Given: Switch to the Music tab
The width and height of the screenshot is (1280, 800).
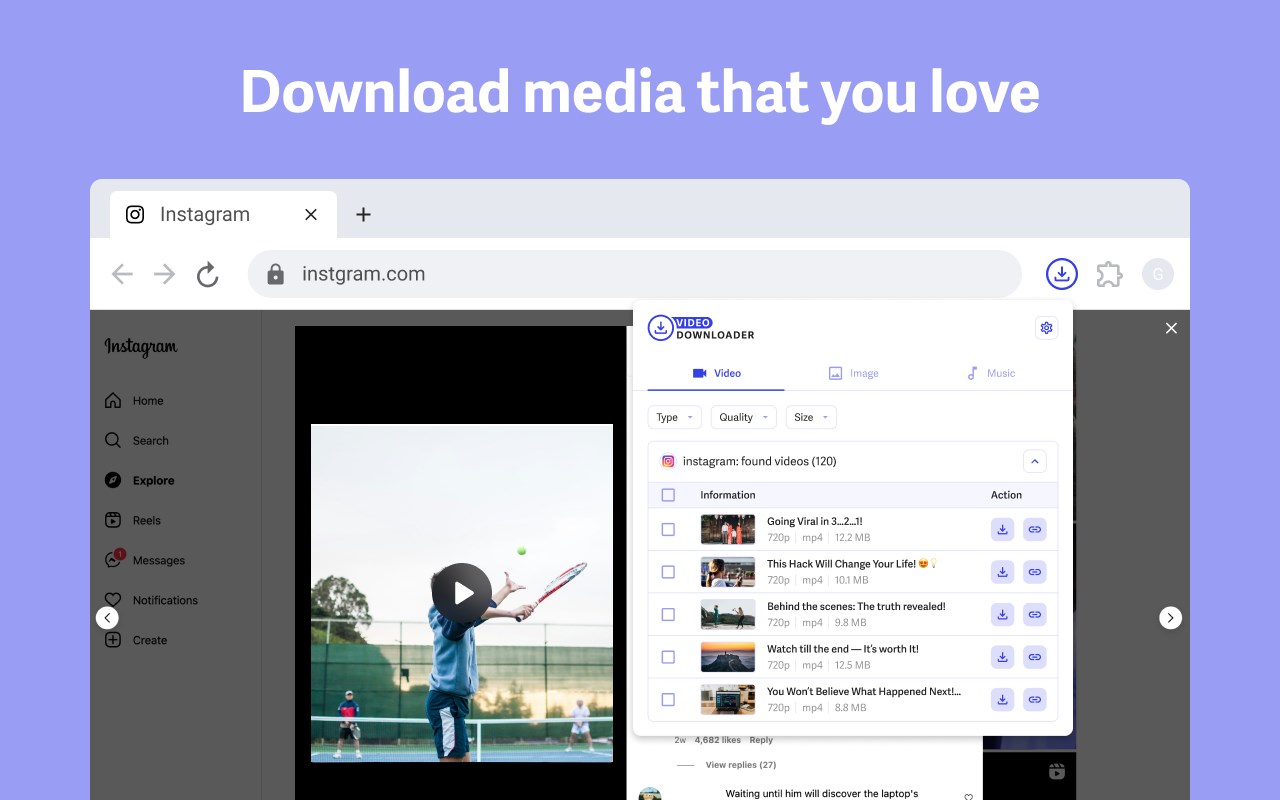Looking at the screenshot, I should (x=990, y=372).
